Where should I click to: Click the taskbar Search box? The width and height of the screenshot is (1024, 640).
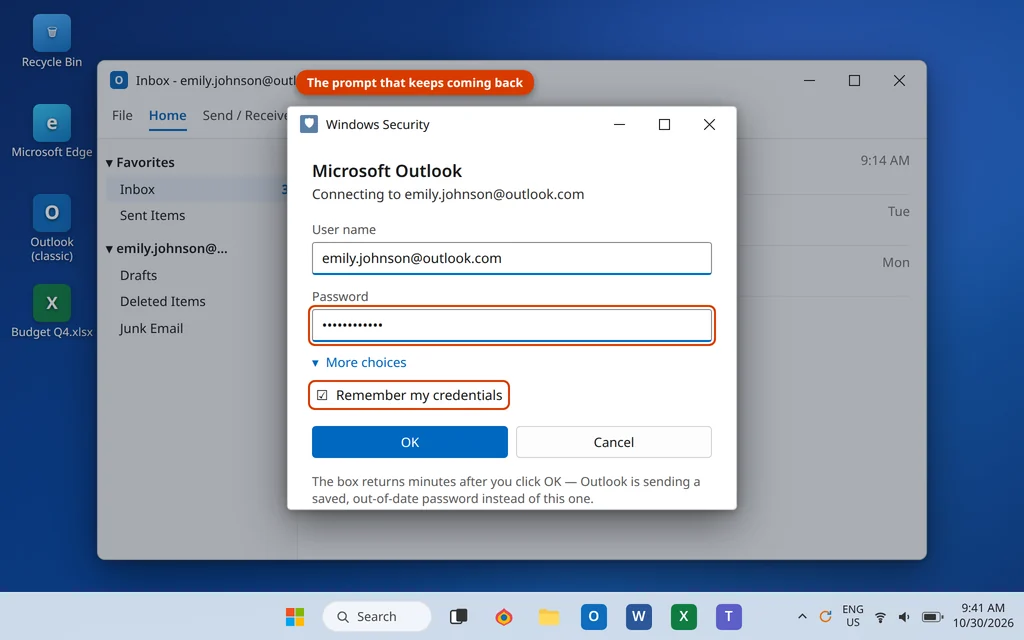(x=377, y=616)
